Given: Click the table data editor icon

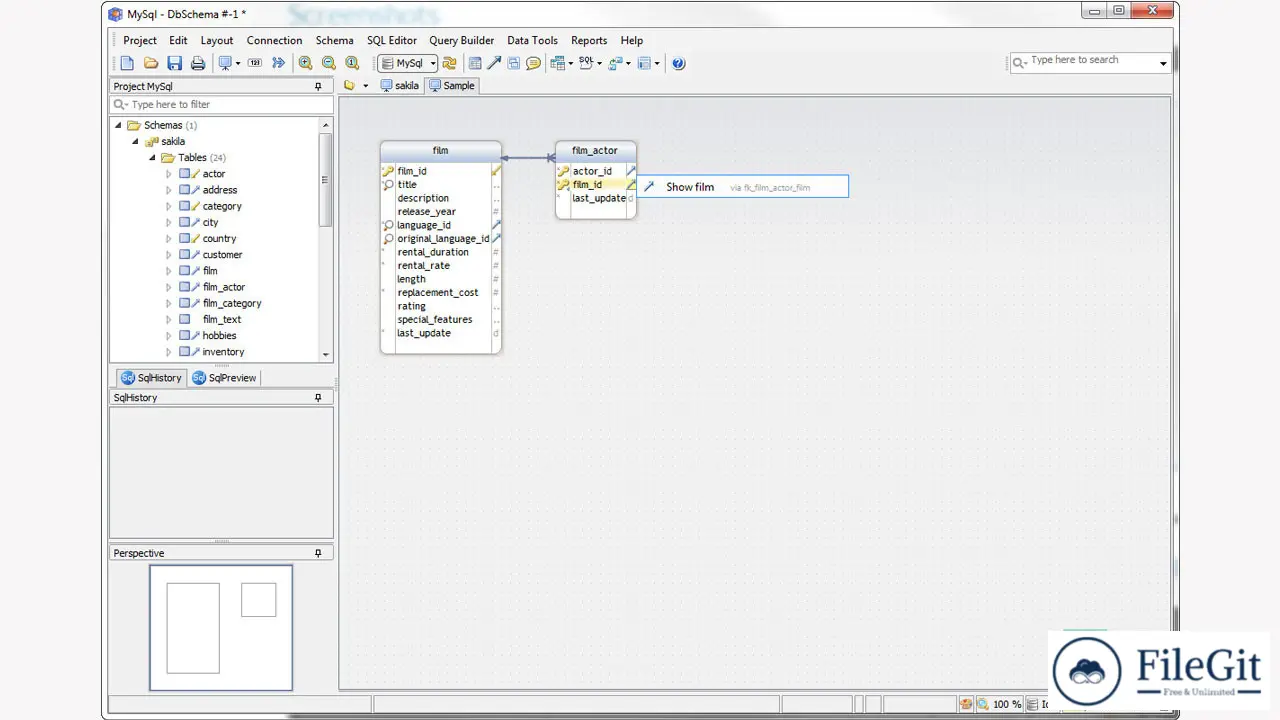Looking at the screenshot, I should (x=558, y=63).
